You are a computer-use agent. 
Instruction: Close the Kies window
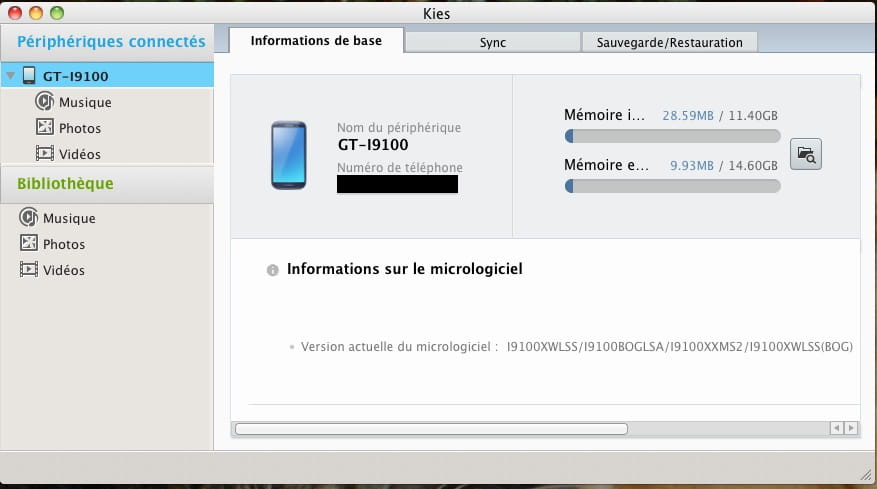15,13
